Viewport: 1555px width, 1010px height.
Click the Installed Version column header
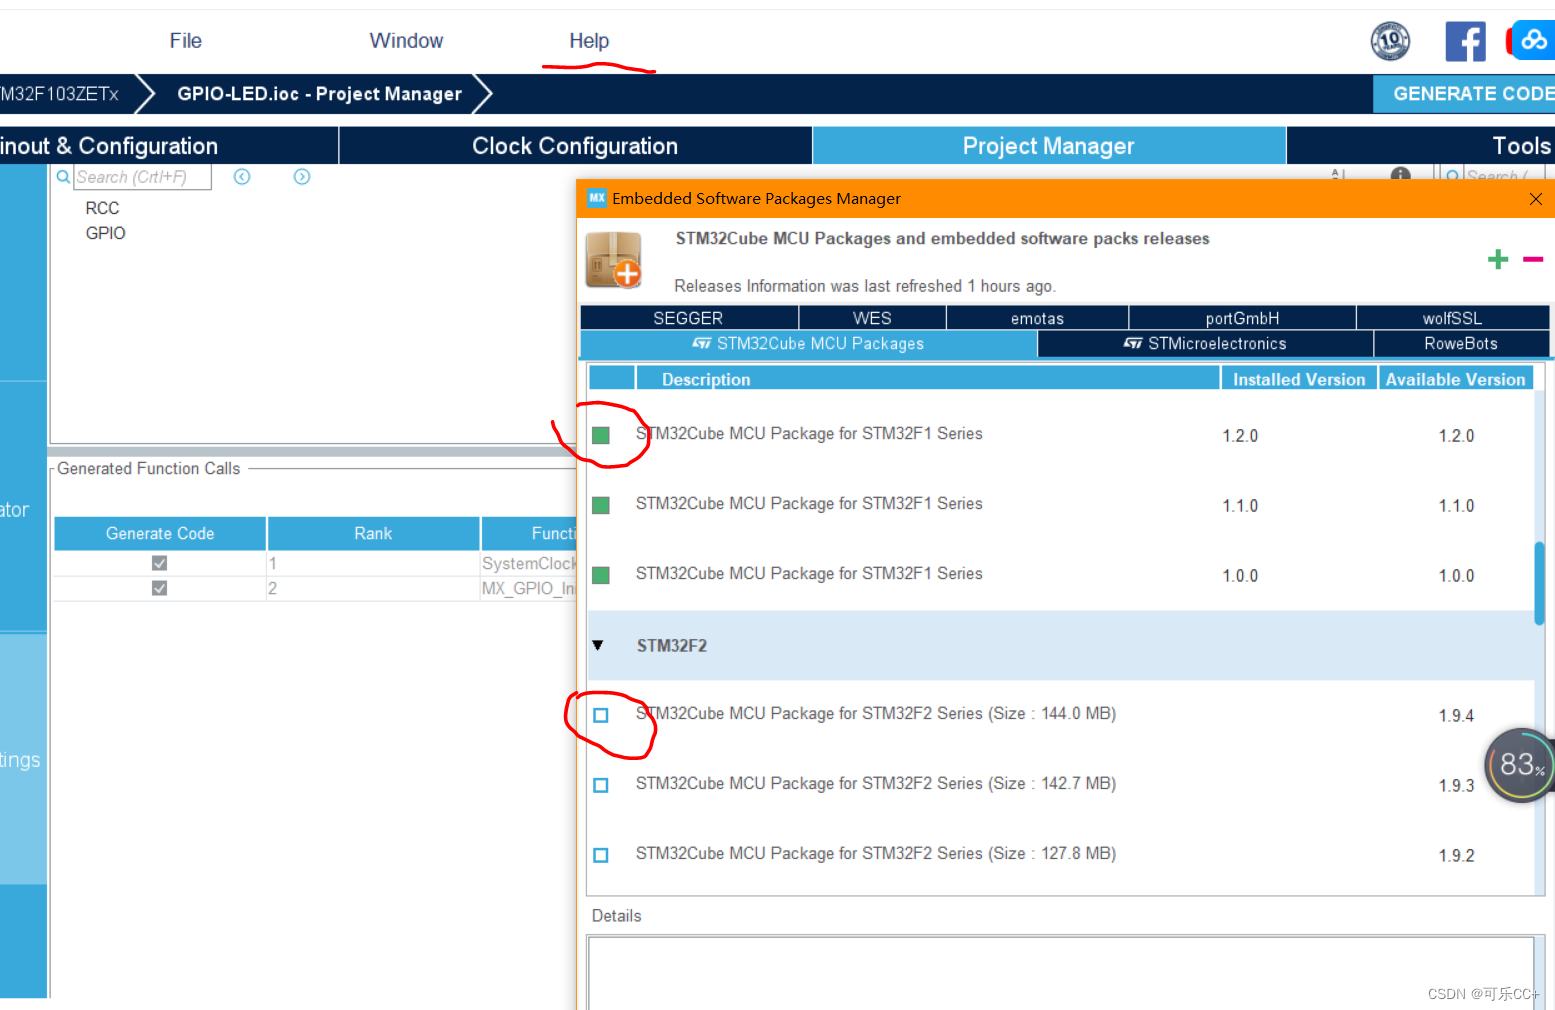click(1298, 379)
